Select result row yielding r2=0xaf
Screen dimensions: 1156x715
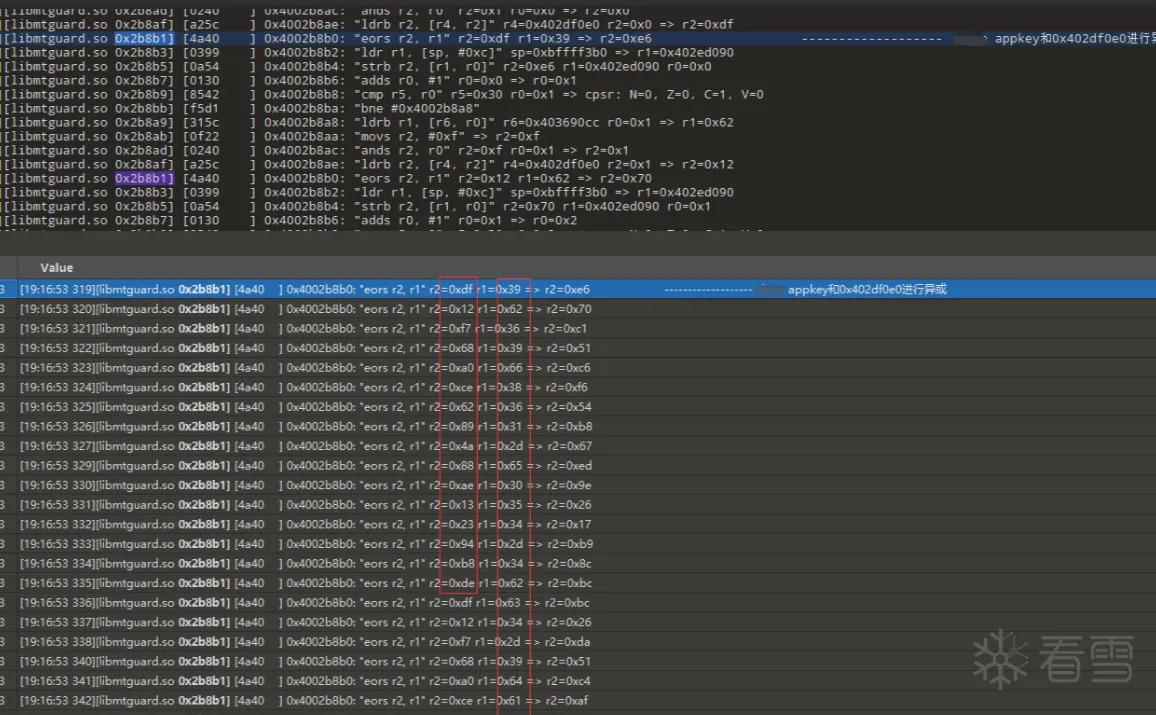578,700
